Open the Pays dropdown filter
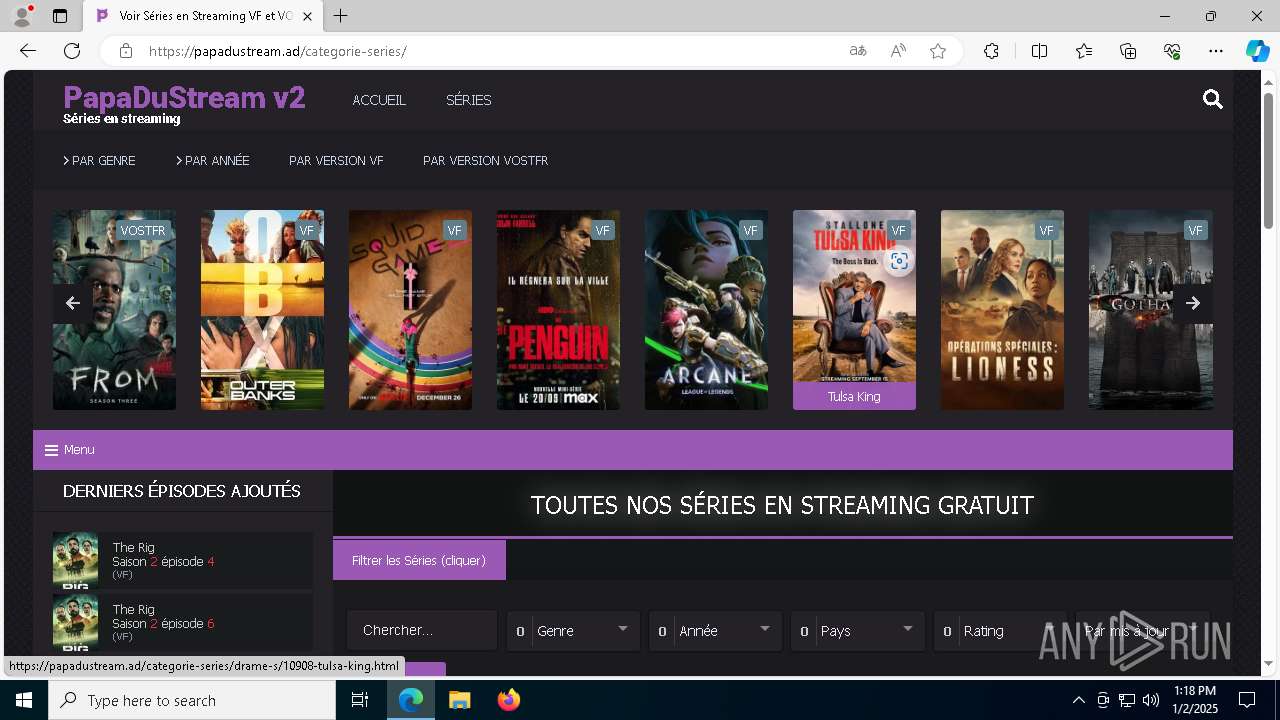Screen dimensions: 1280x720 857,631
